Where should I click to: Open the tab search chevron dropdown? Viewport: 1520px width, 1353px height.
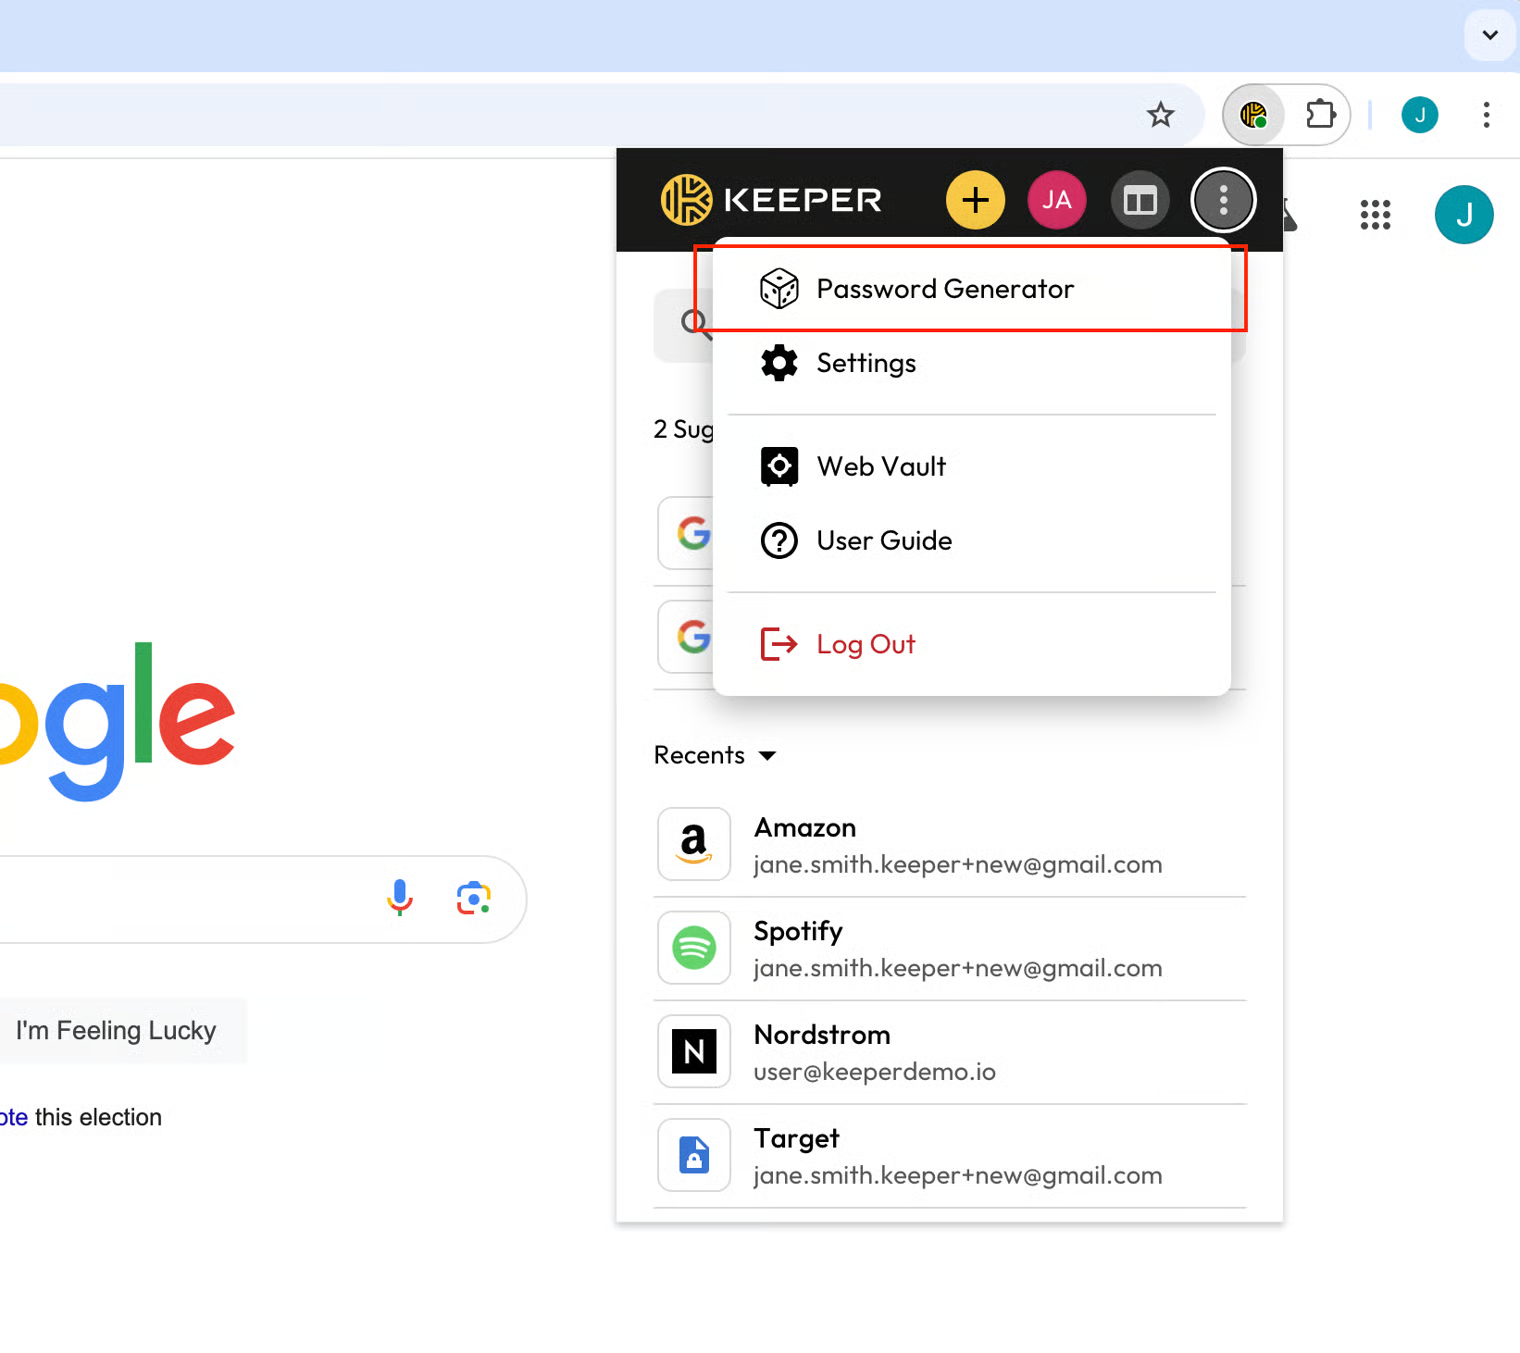pyautogui.click(x=1489, y=35)
